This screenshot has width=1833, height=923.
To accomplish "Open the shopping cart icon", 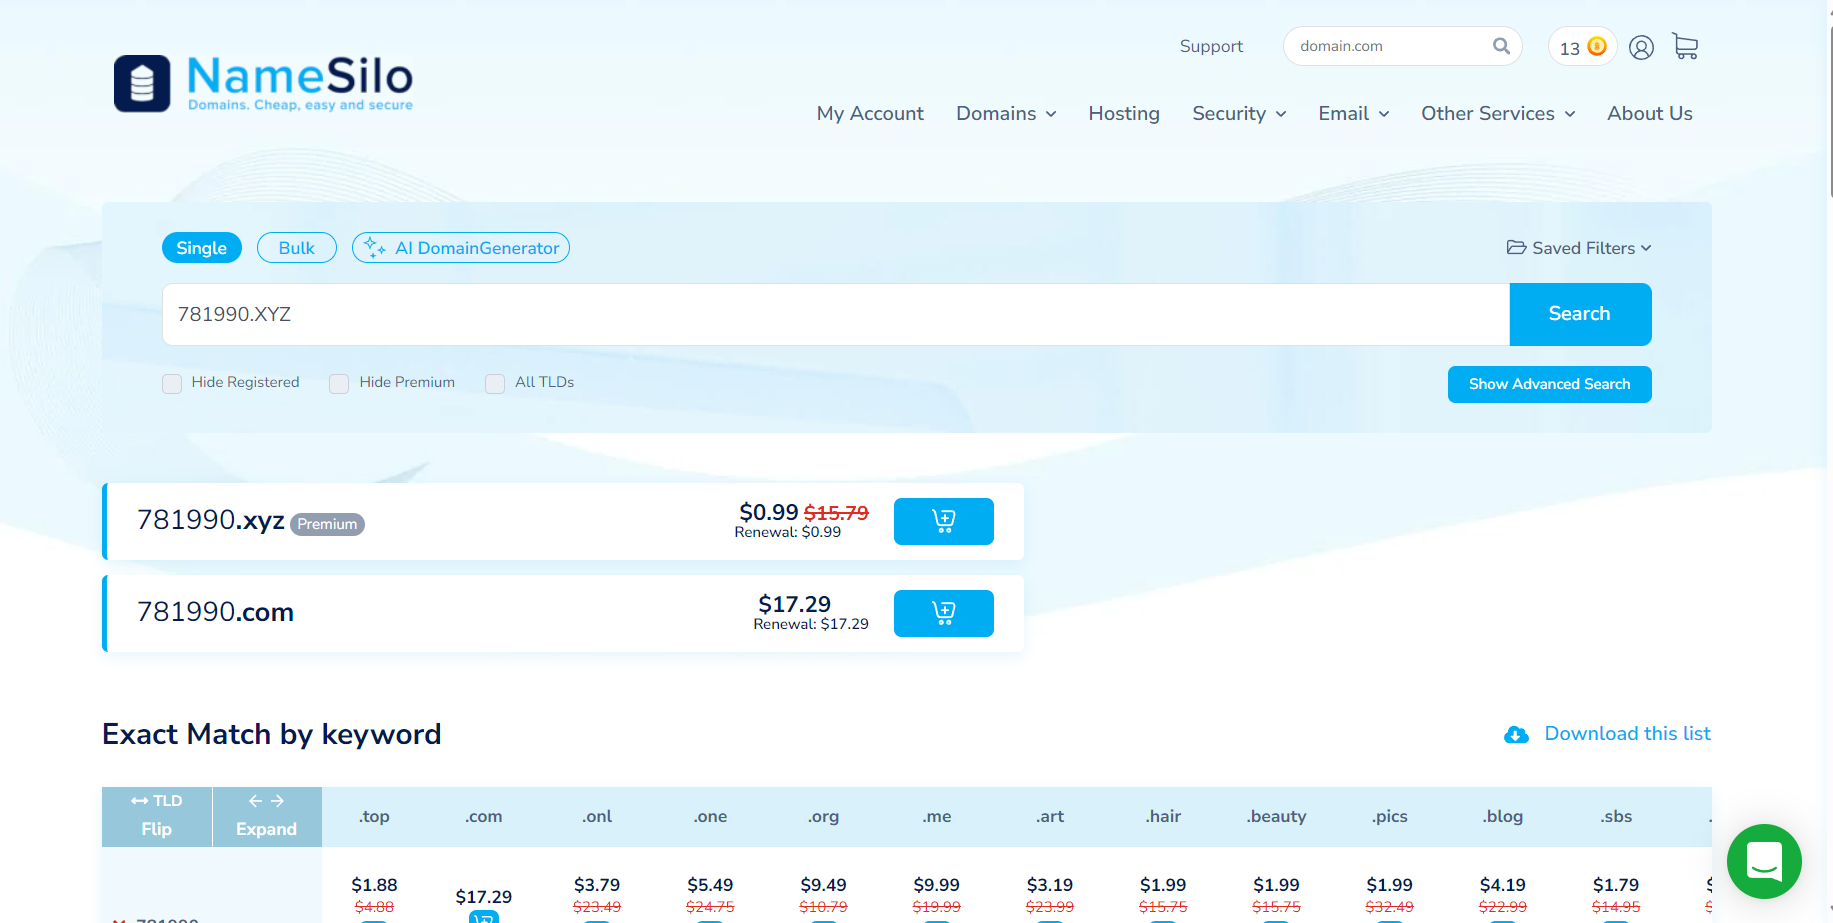I will click(1685, 47).
